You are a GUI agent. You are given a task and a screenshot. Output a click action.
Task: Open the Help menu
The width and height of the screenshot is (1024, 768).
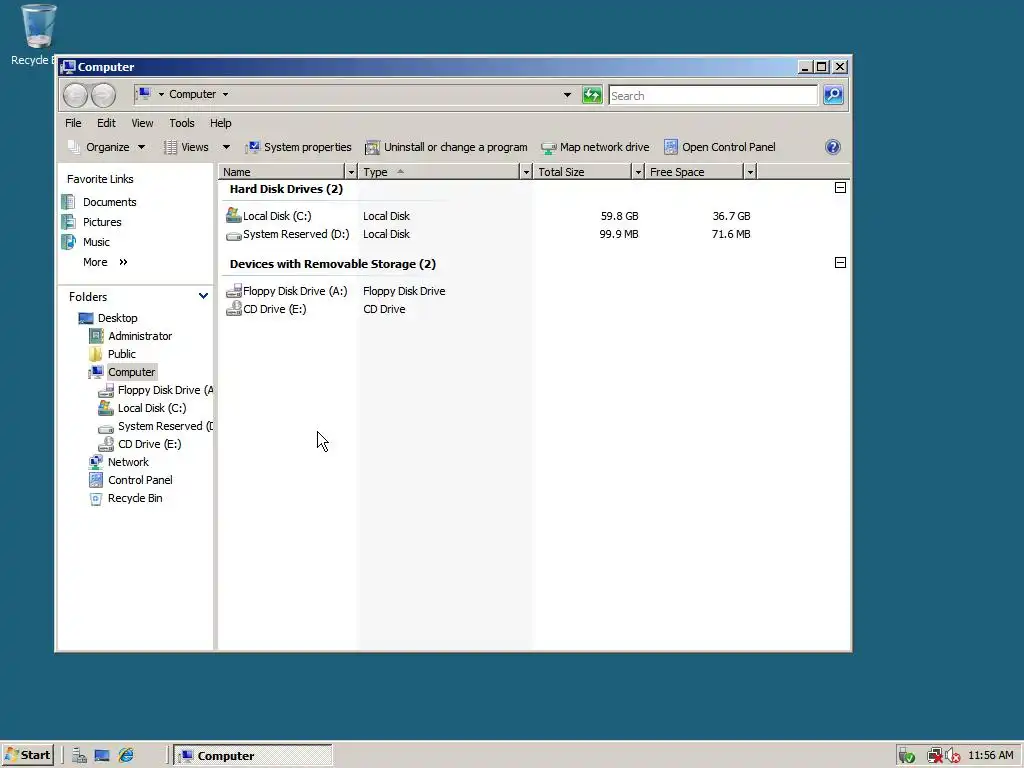220,123
